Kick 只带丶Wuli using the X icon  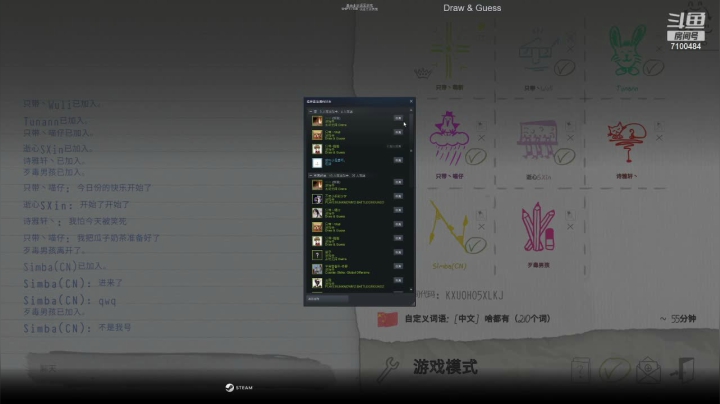570,49
